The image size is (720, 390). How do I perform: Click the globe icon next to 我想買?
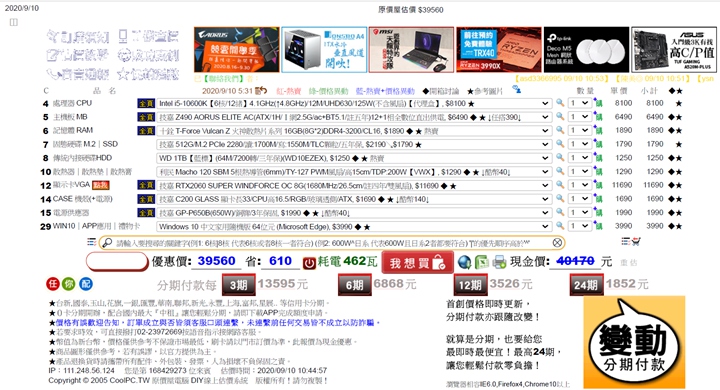pos(464,262)
